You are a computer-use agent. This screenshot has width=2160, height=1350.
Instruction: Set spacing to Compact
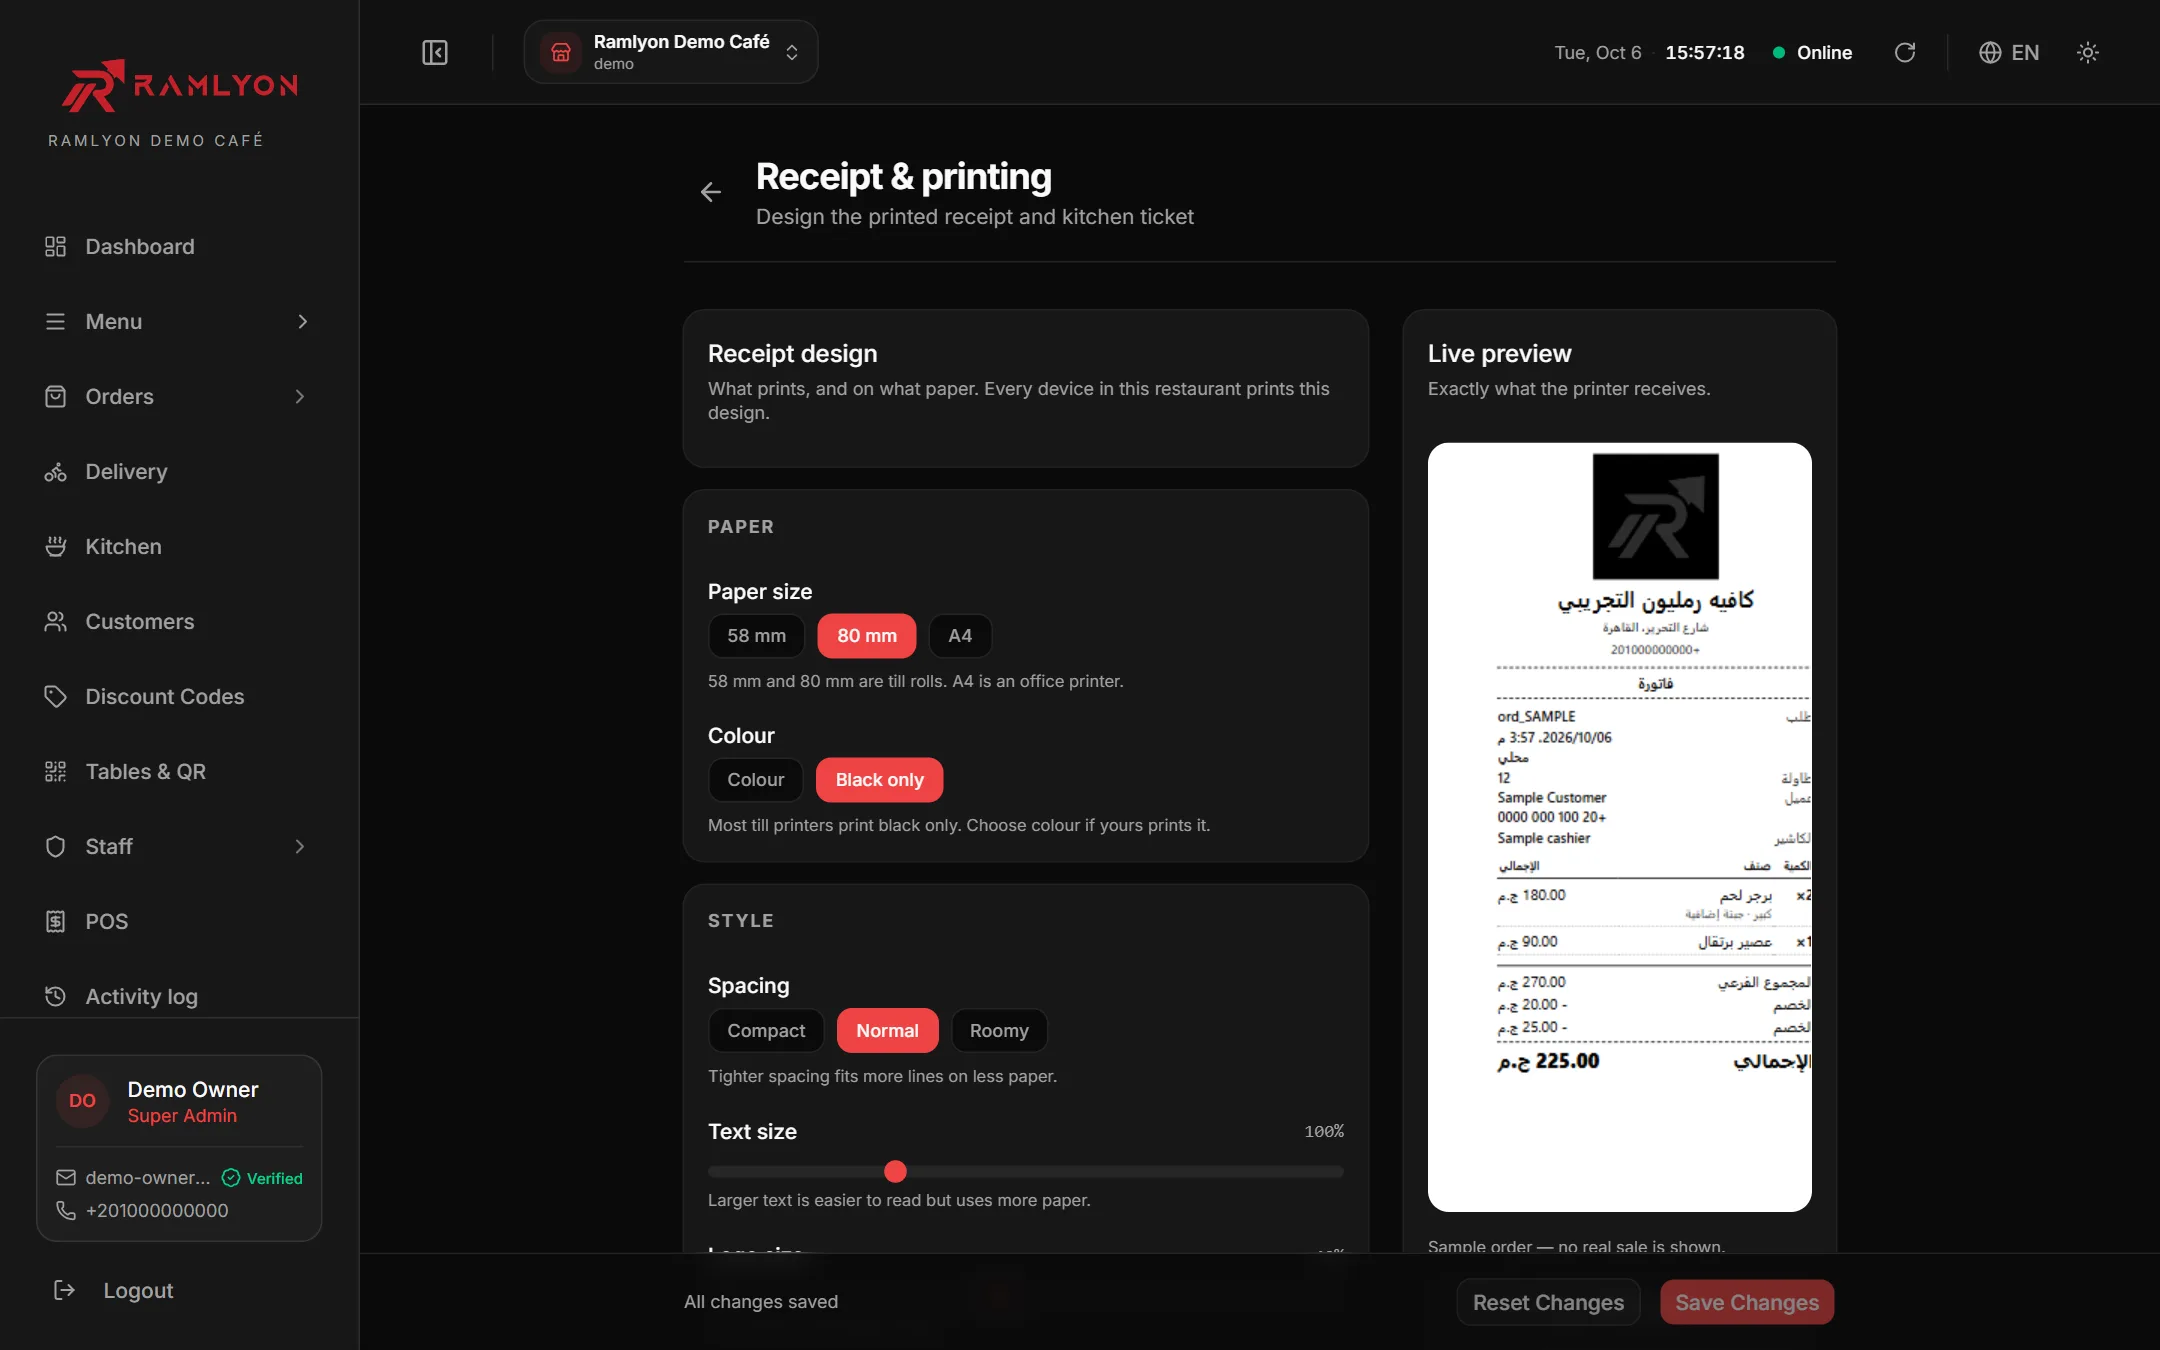[766, 1031]
